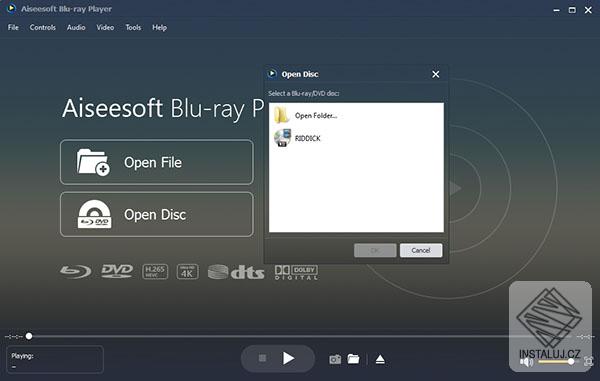Start playback with the Play button
Viewport: 600px width, 381px height.
(289, 358)
